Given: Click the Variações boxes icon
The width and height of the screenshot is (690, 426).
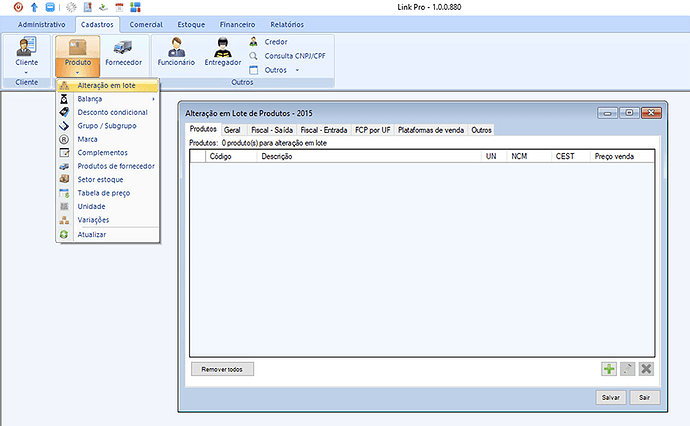Looking at the screenshot, I should click(64, 220).
